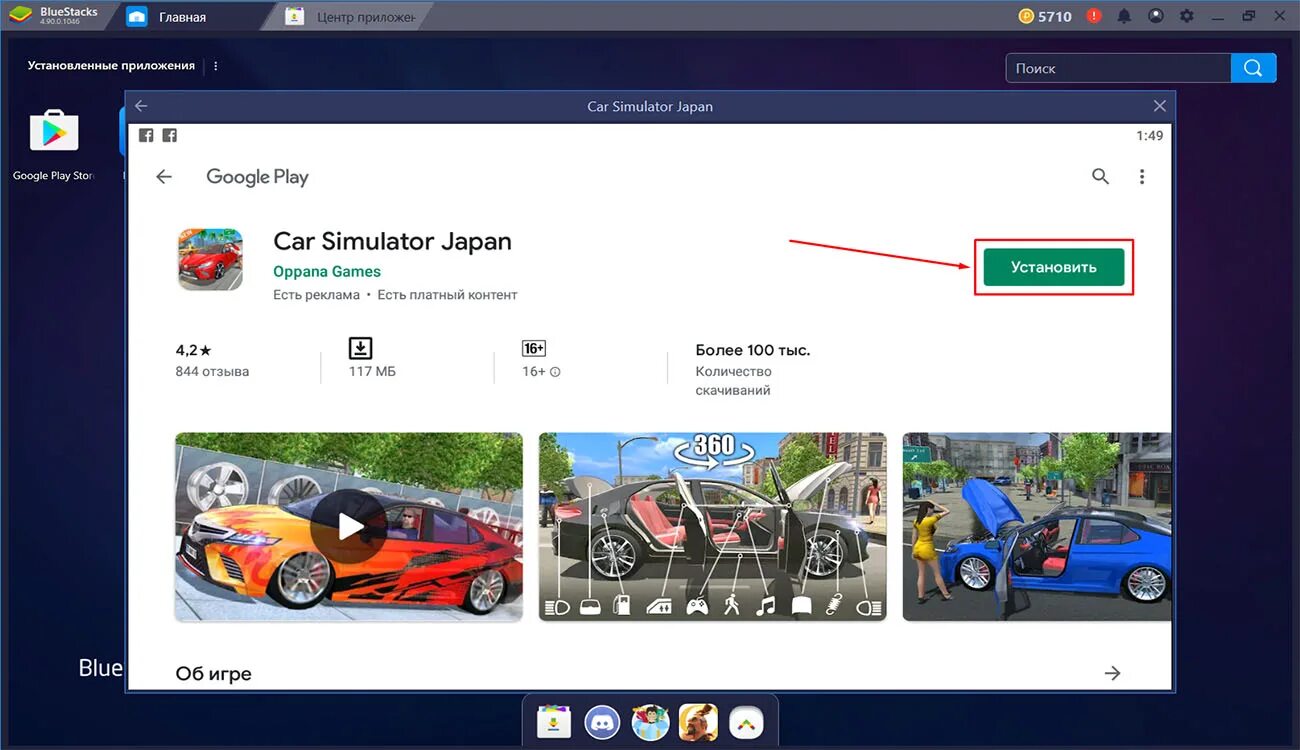Viewport: 1300px width, 750px height.
Task: Click the BlueStacks coins balance 5710
Action: [1045, 16]
